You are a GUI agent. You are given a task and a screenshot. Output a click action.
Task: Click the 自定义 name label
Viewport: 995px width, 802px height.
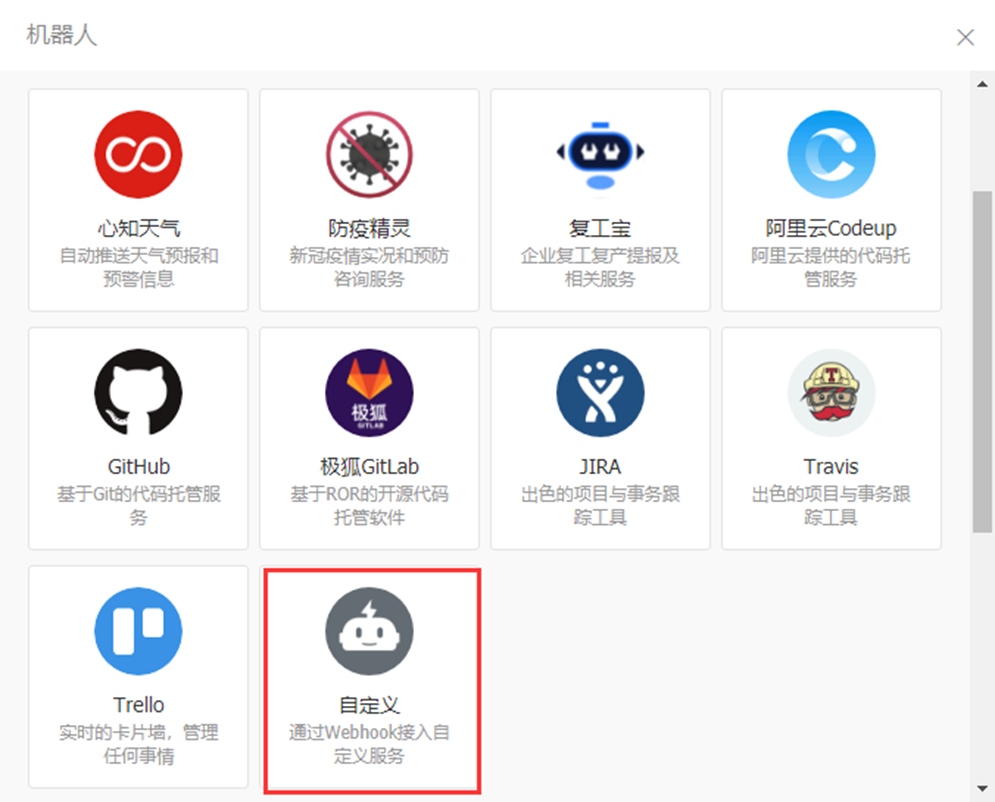coord(369,705)
